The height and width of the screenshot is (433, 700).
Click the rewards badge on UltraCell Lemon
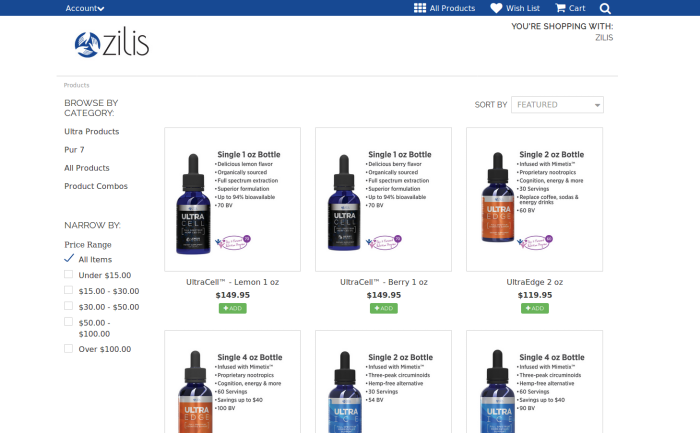point(233,242)
